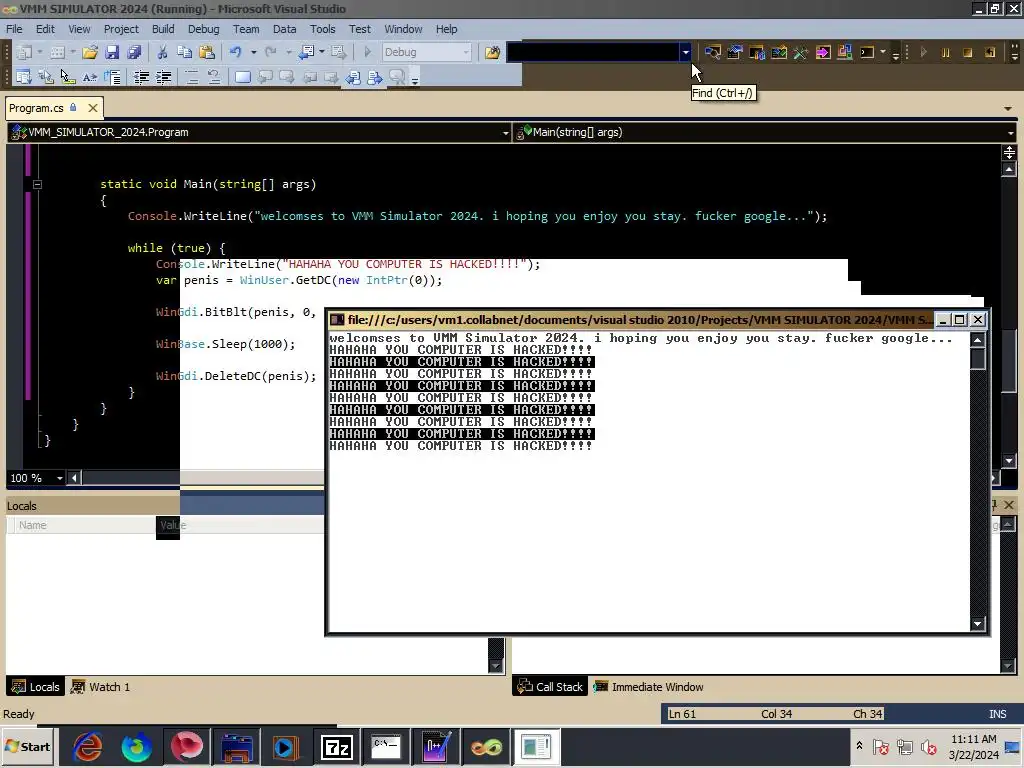
Task: Open the active files tab dropdown
Action: (1008, 108)
